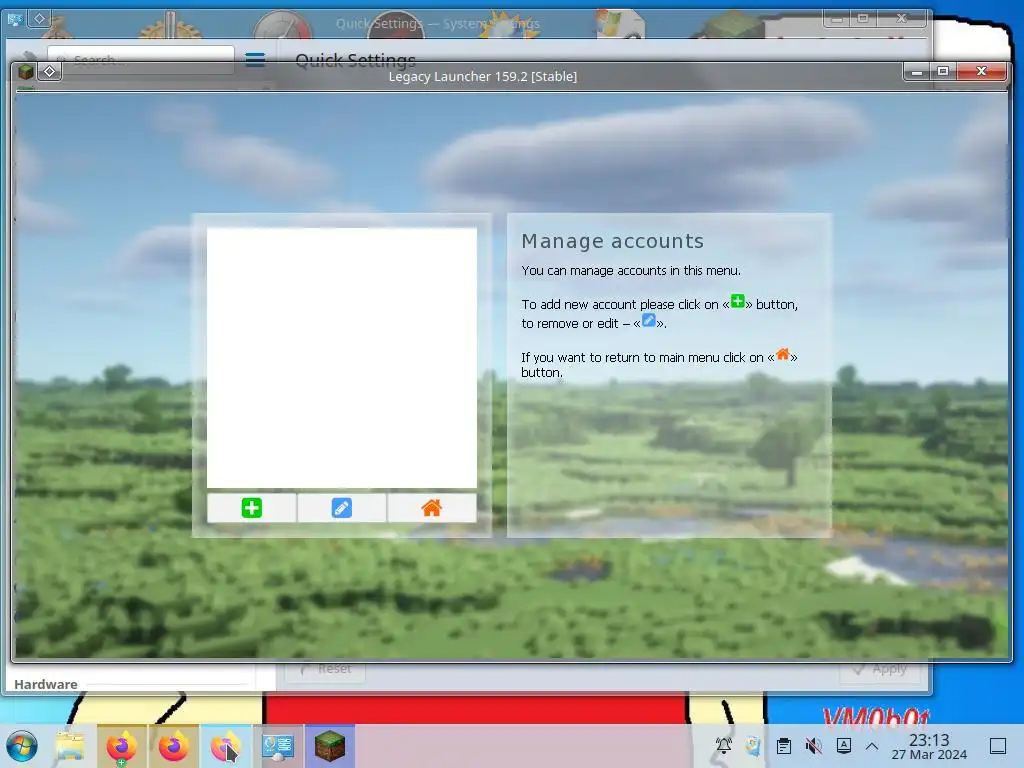Open hamburger menu in Quick Settings window
The image size is (1024, 768).
(x=255, y=60)
